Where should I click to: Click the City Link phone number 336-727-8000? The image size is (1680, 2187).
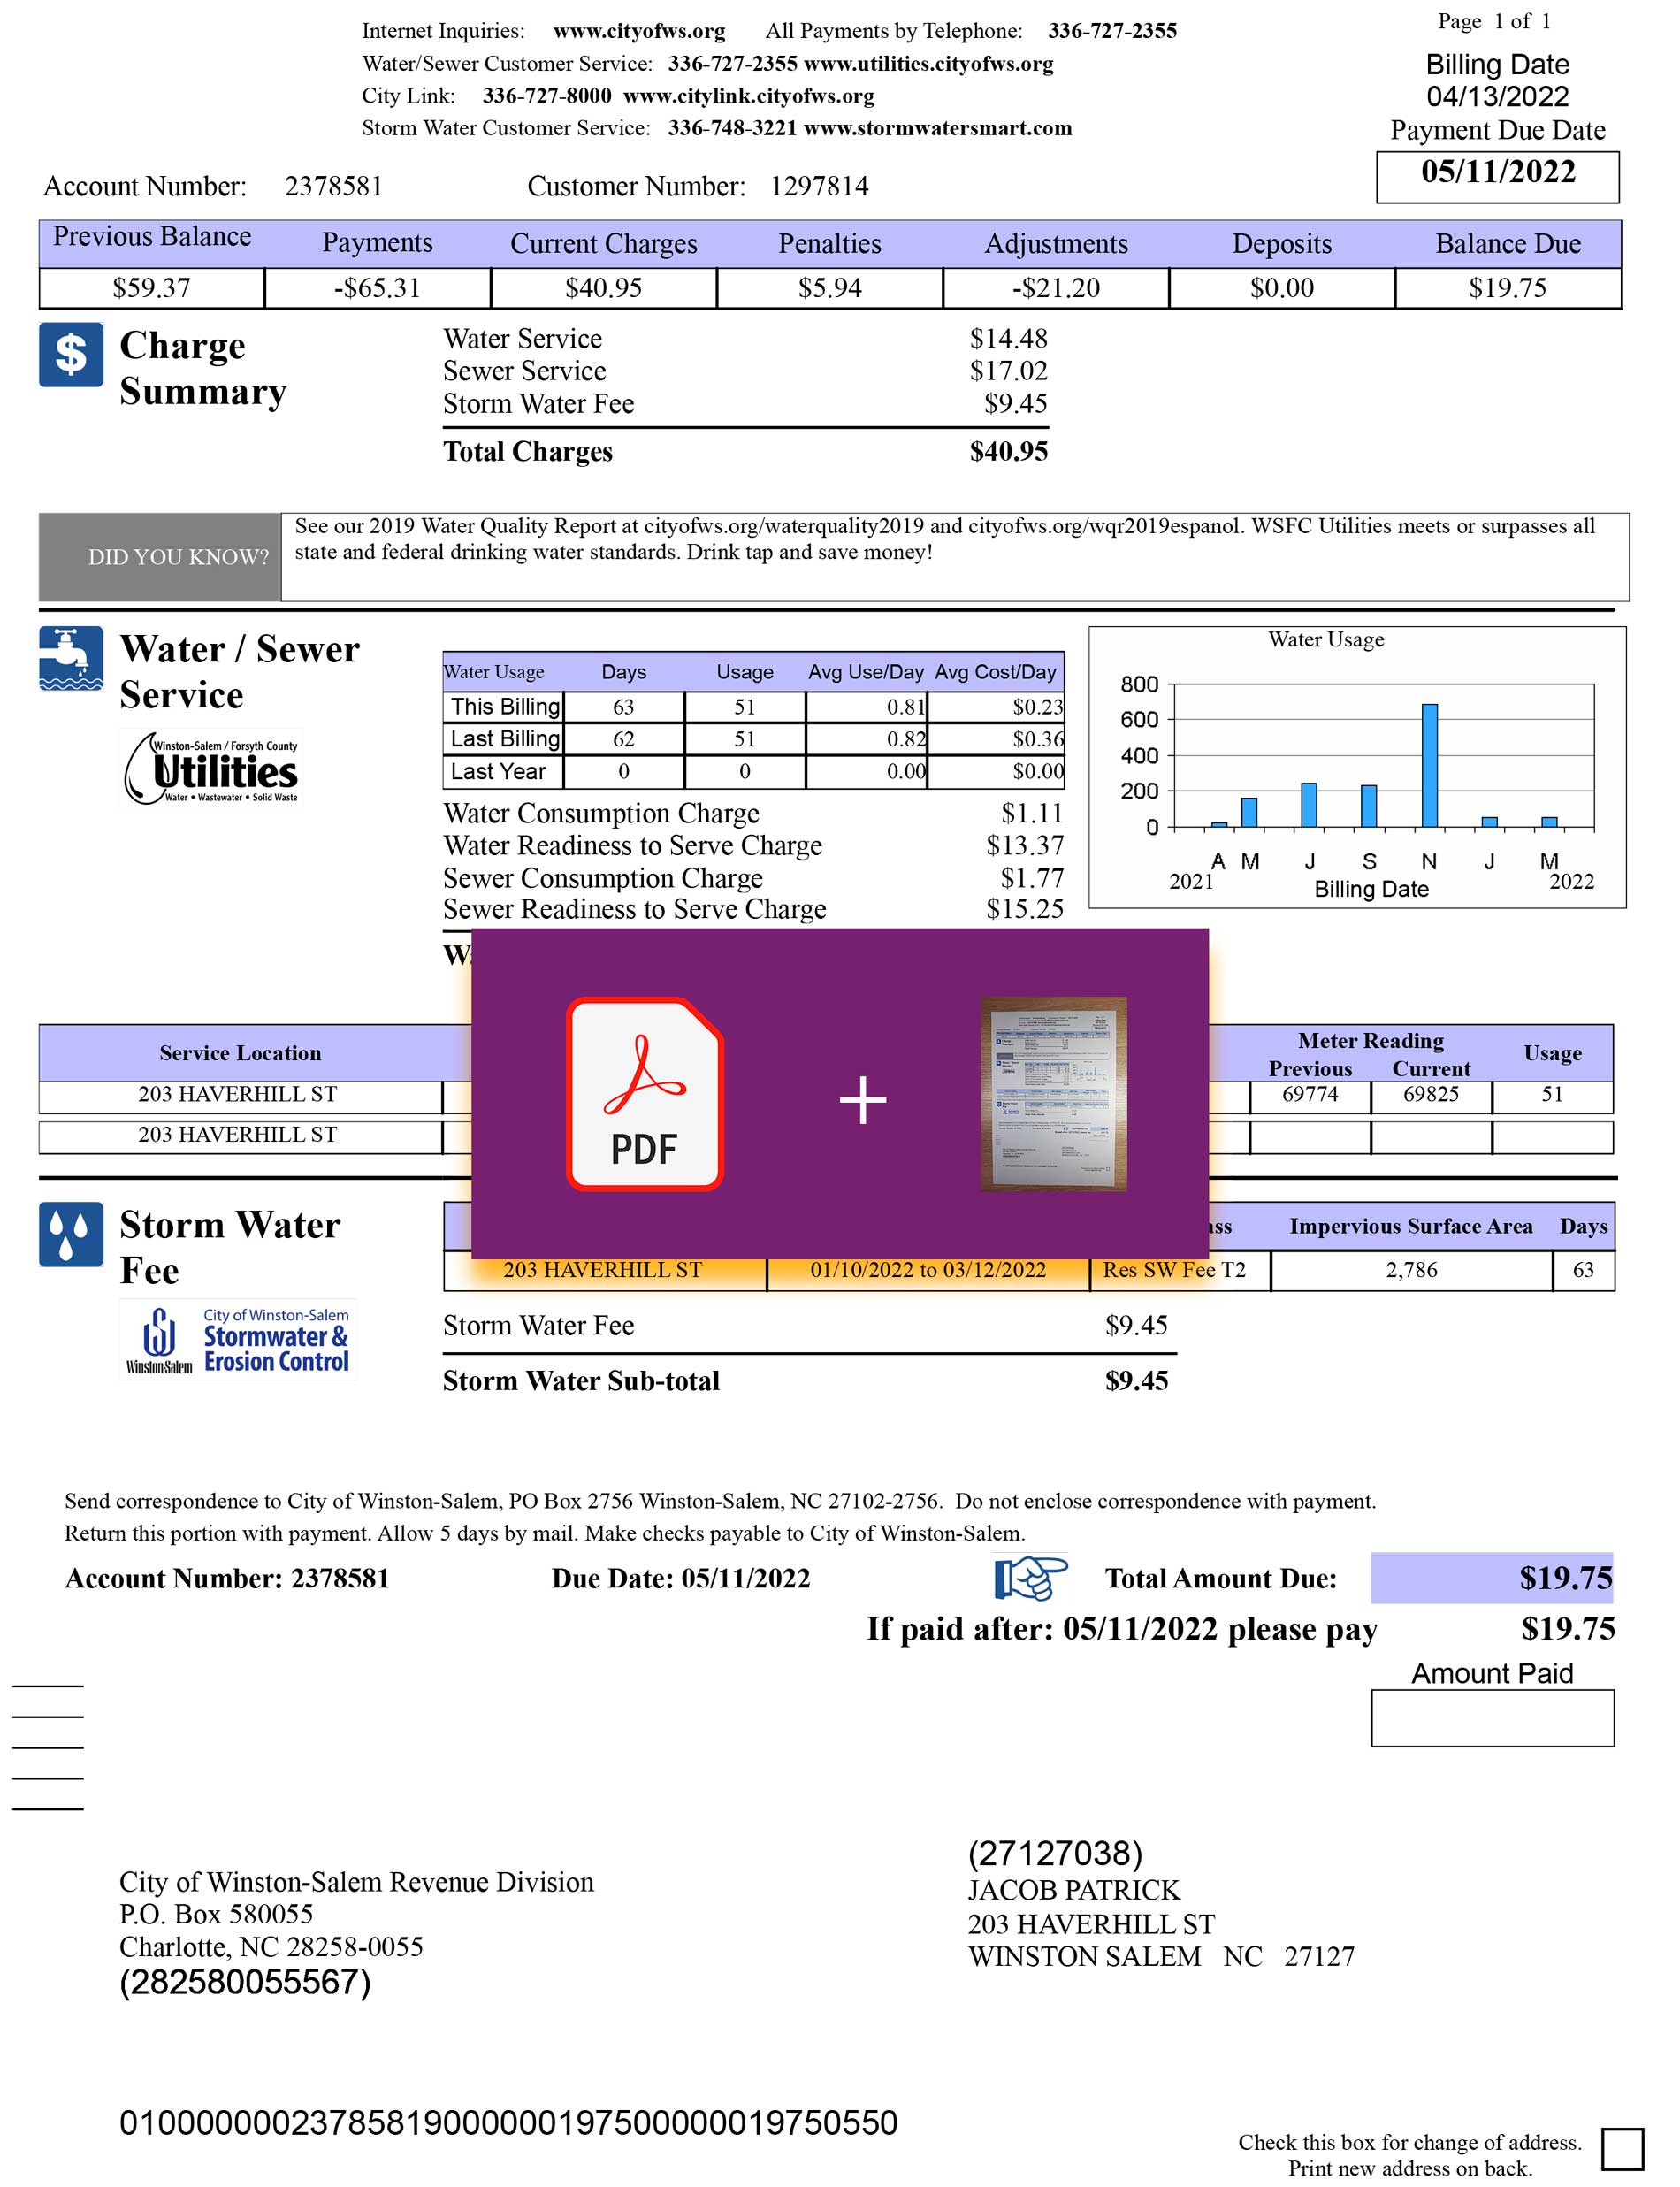547,96
